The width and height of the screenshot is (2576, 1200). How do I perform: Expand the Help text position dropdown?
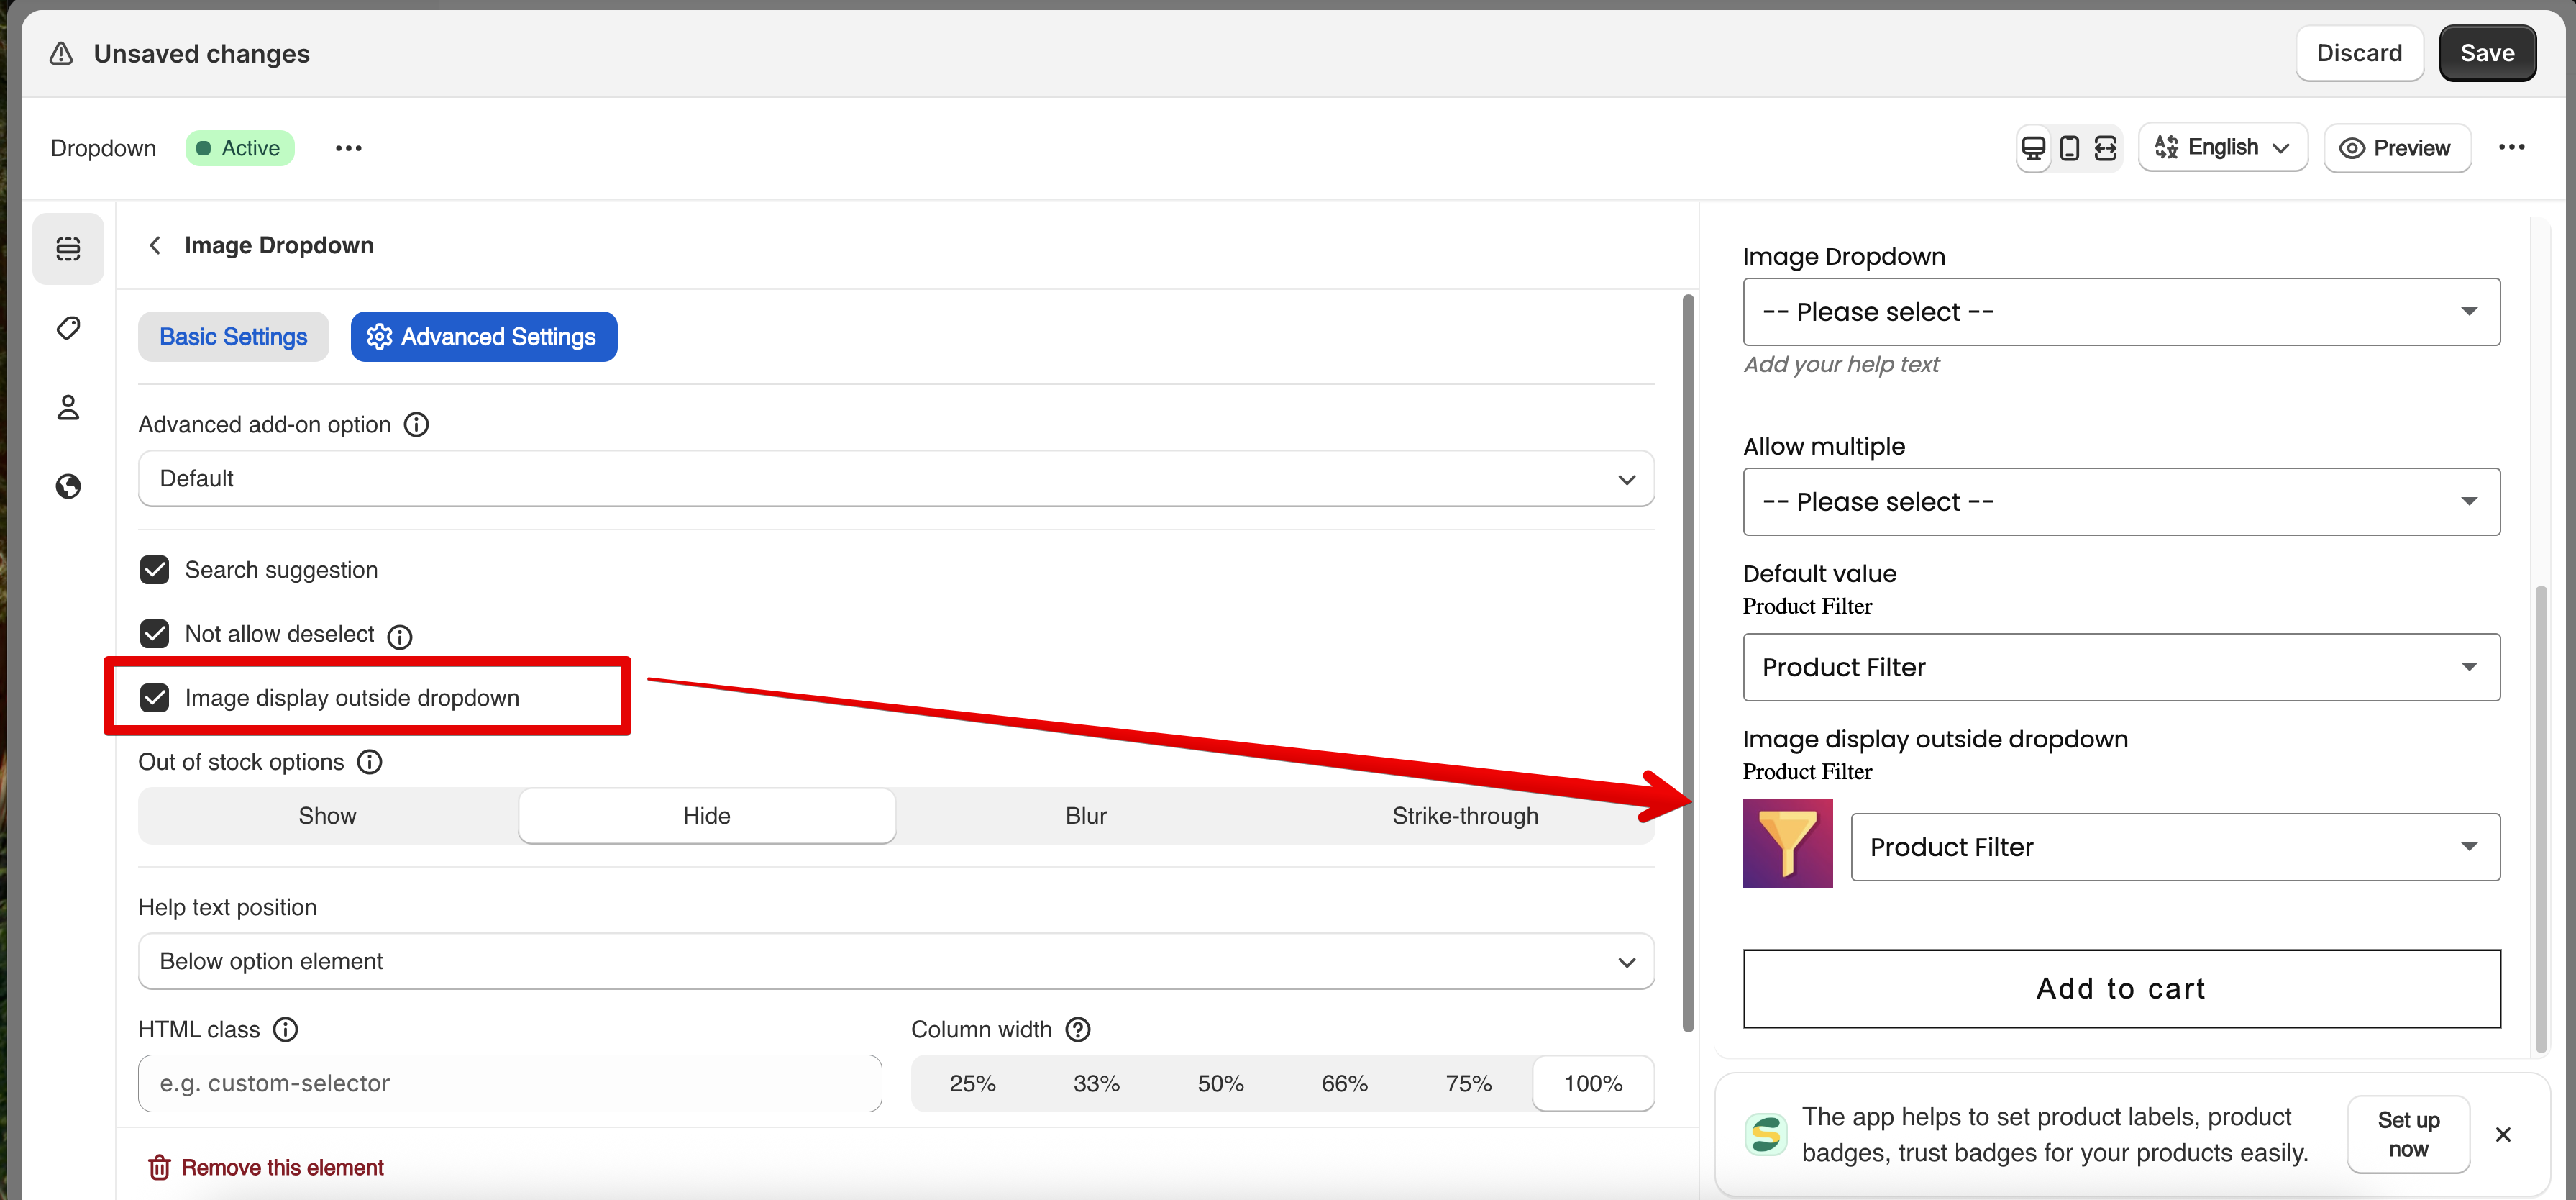pos(895,962)
